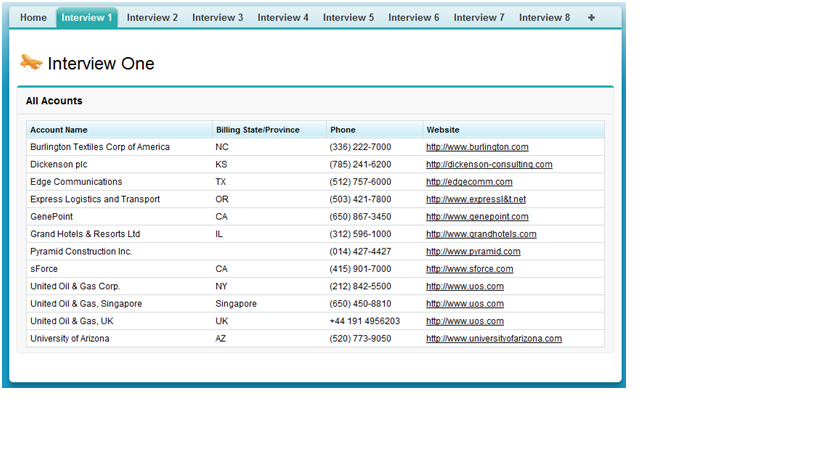Select the phone number (503) 421-7800
This screenshot has height=460, width=819.
click(360, 199)
